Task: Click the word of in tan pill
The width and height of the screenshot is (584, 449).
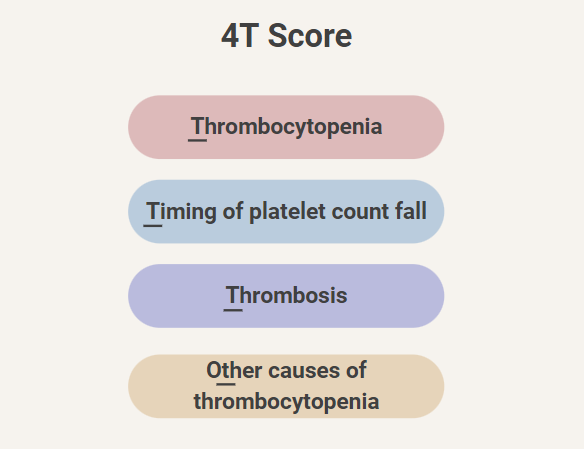Action: (x=356, y=370)
